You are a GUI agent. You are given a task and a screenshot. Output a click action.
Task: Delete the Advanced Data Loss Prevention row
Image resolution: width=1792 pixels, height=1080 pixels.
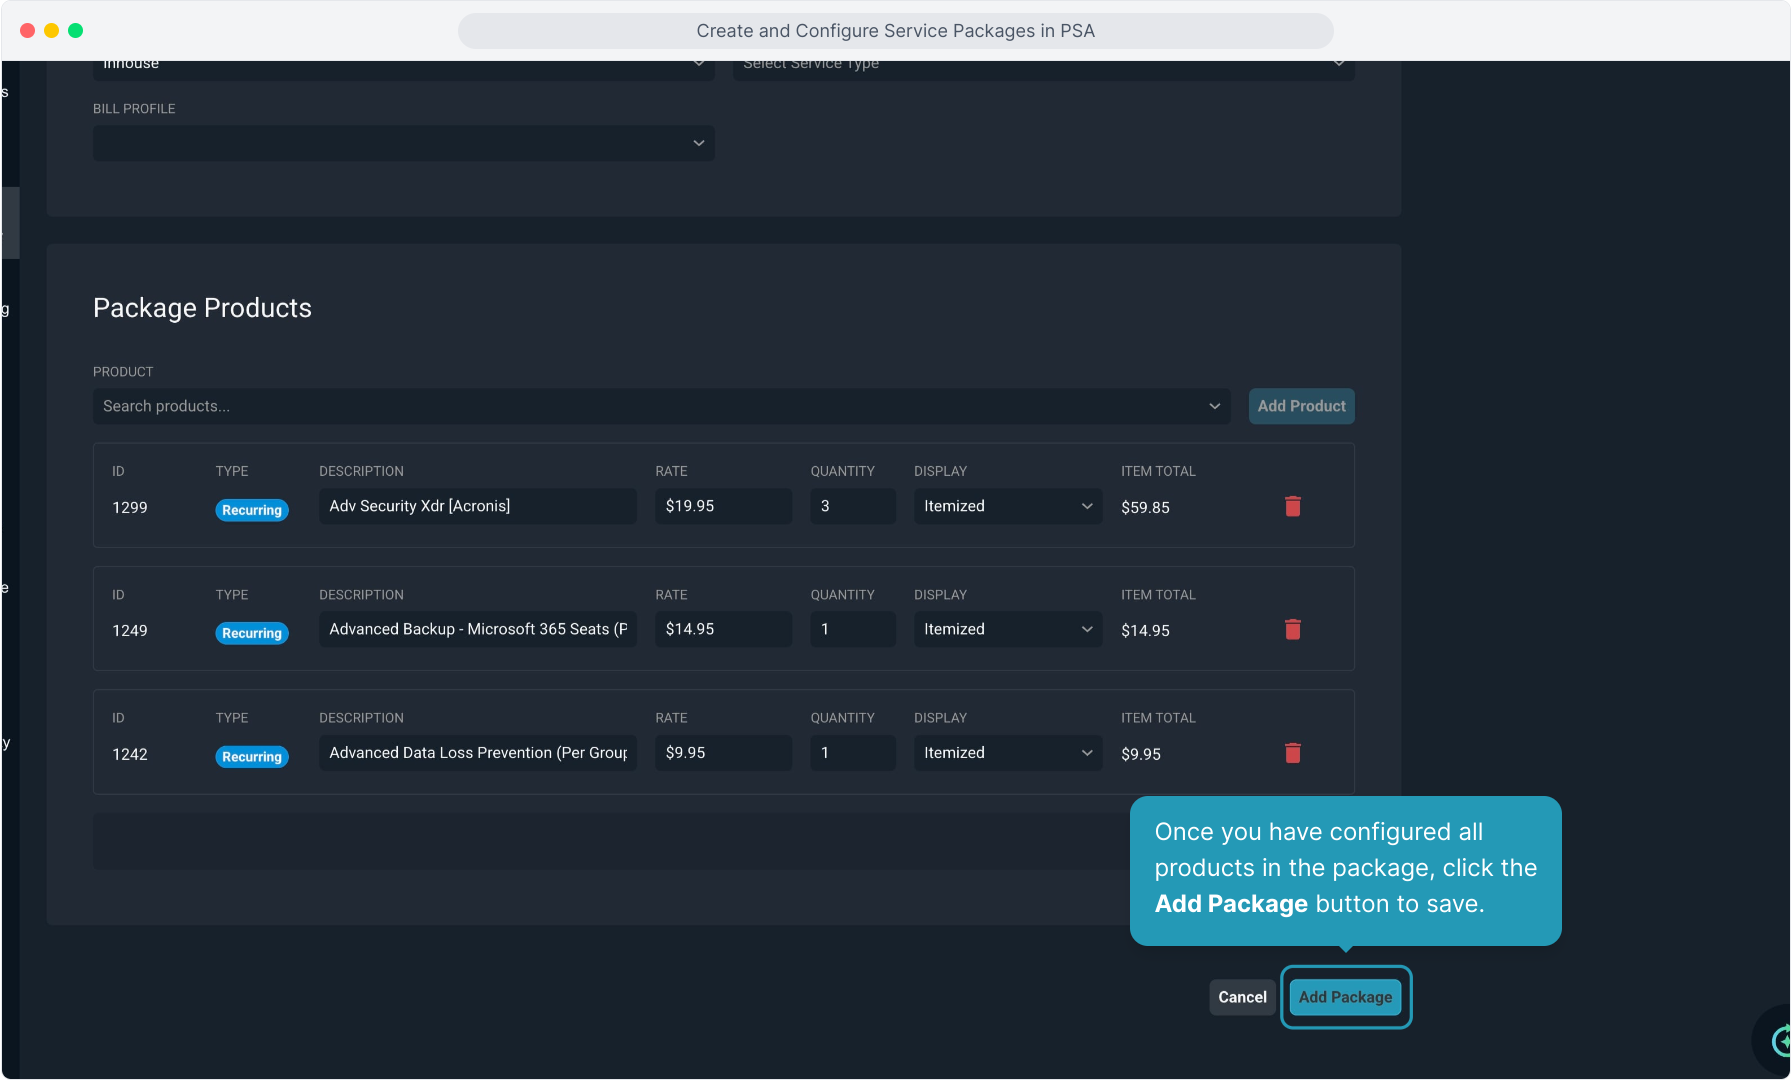point(1292,753)
